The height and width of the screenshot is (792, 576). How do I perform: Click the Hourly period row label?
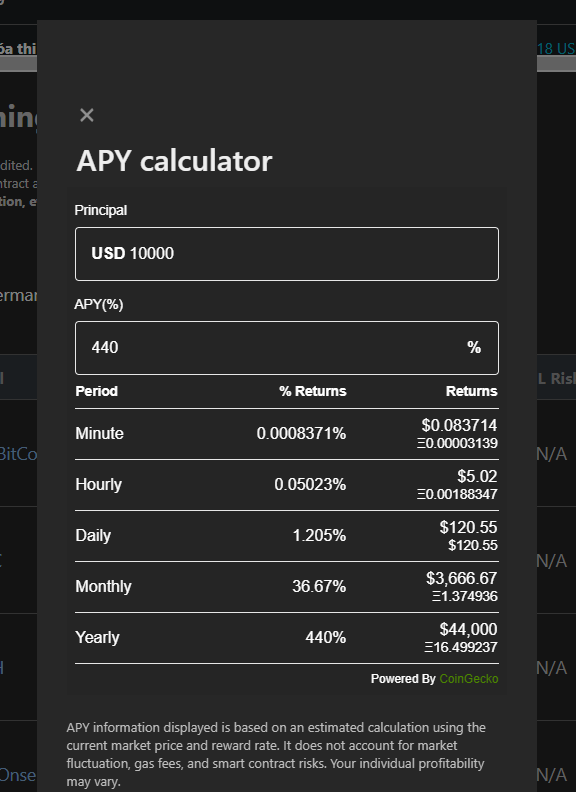pos(99,484)
